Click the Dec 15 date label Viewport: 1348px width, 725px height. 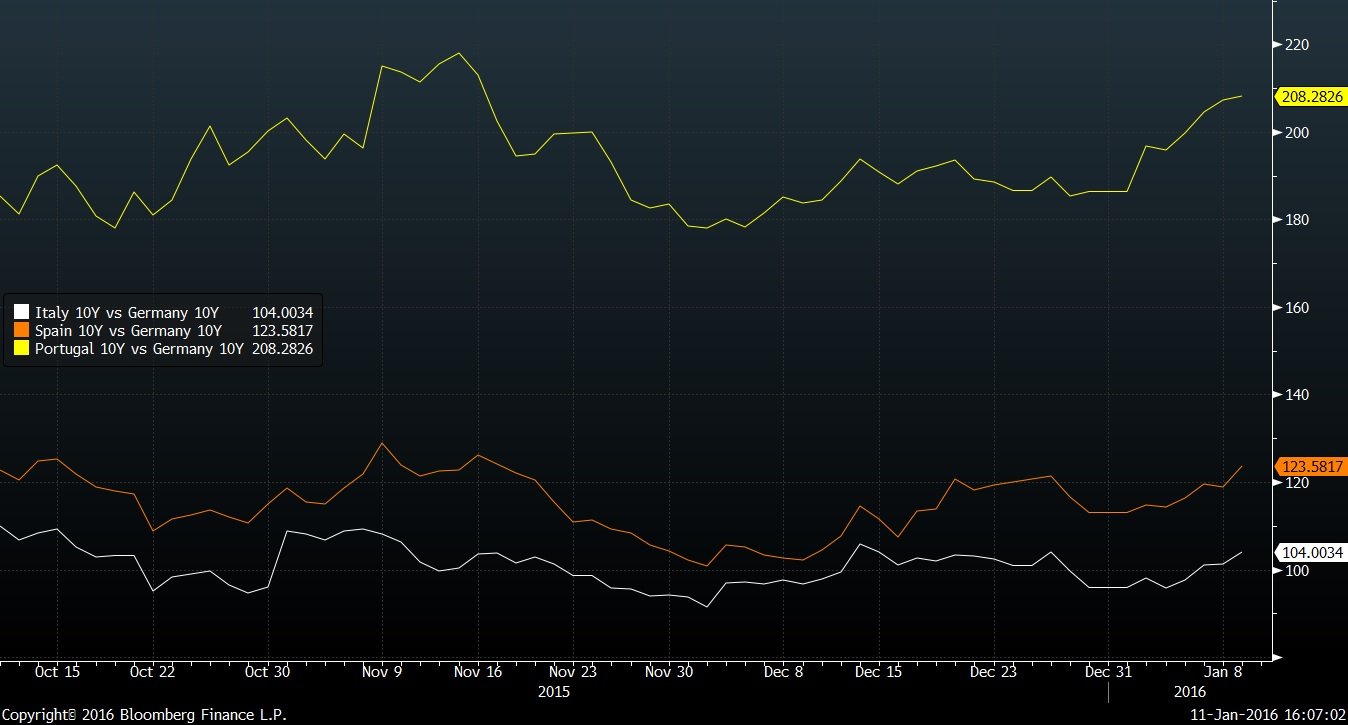coord(880,672)
